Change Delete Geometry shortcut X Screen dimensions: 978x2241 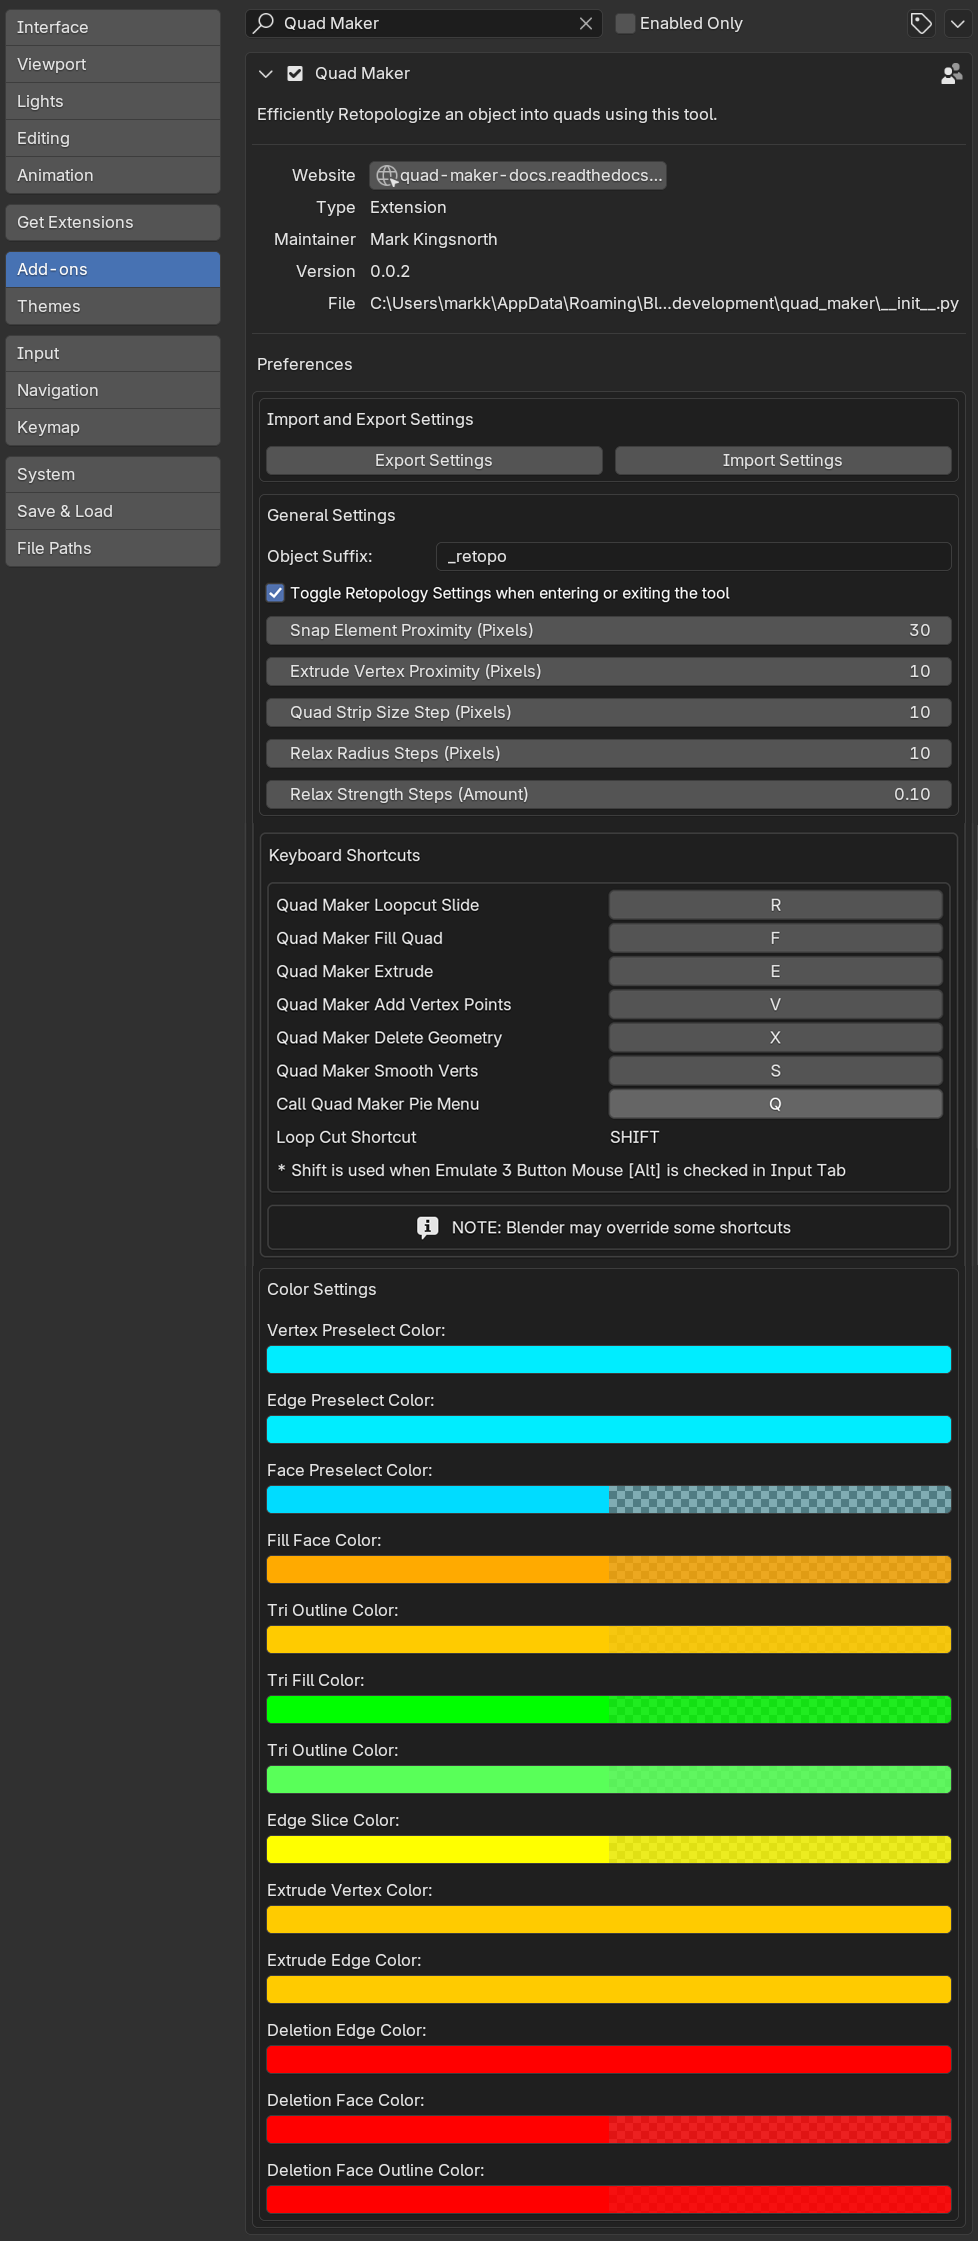point(776,1037)
